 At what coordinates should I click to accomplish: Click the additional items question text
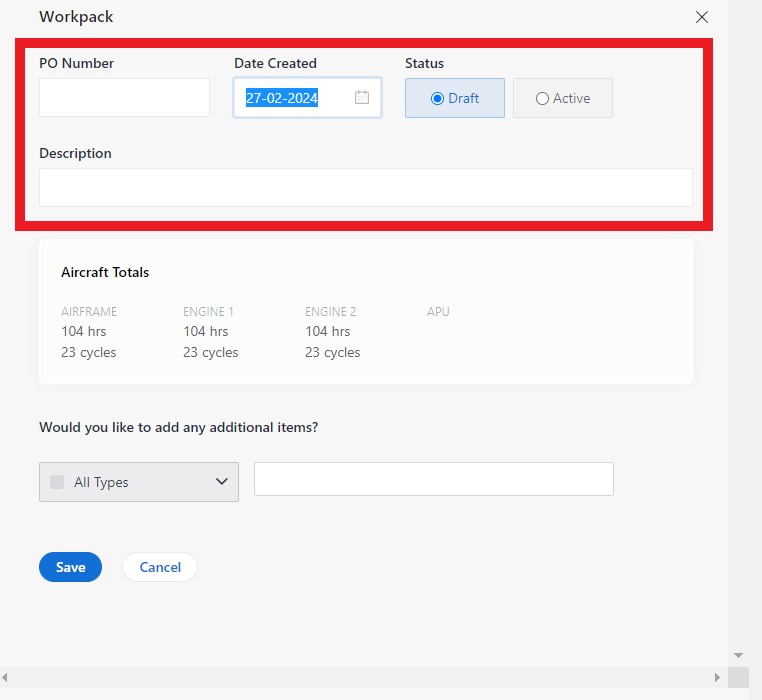coord(178,427)
